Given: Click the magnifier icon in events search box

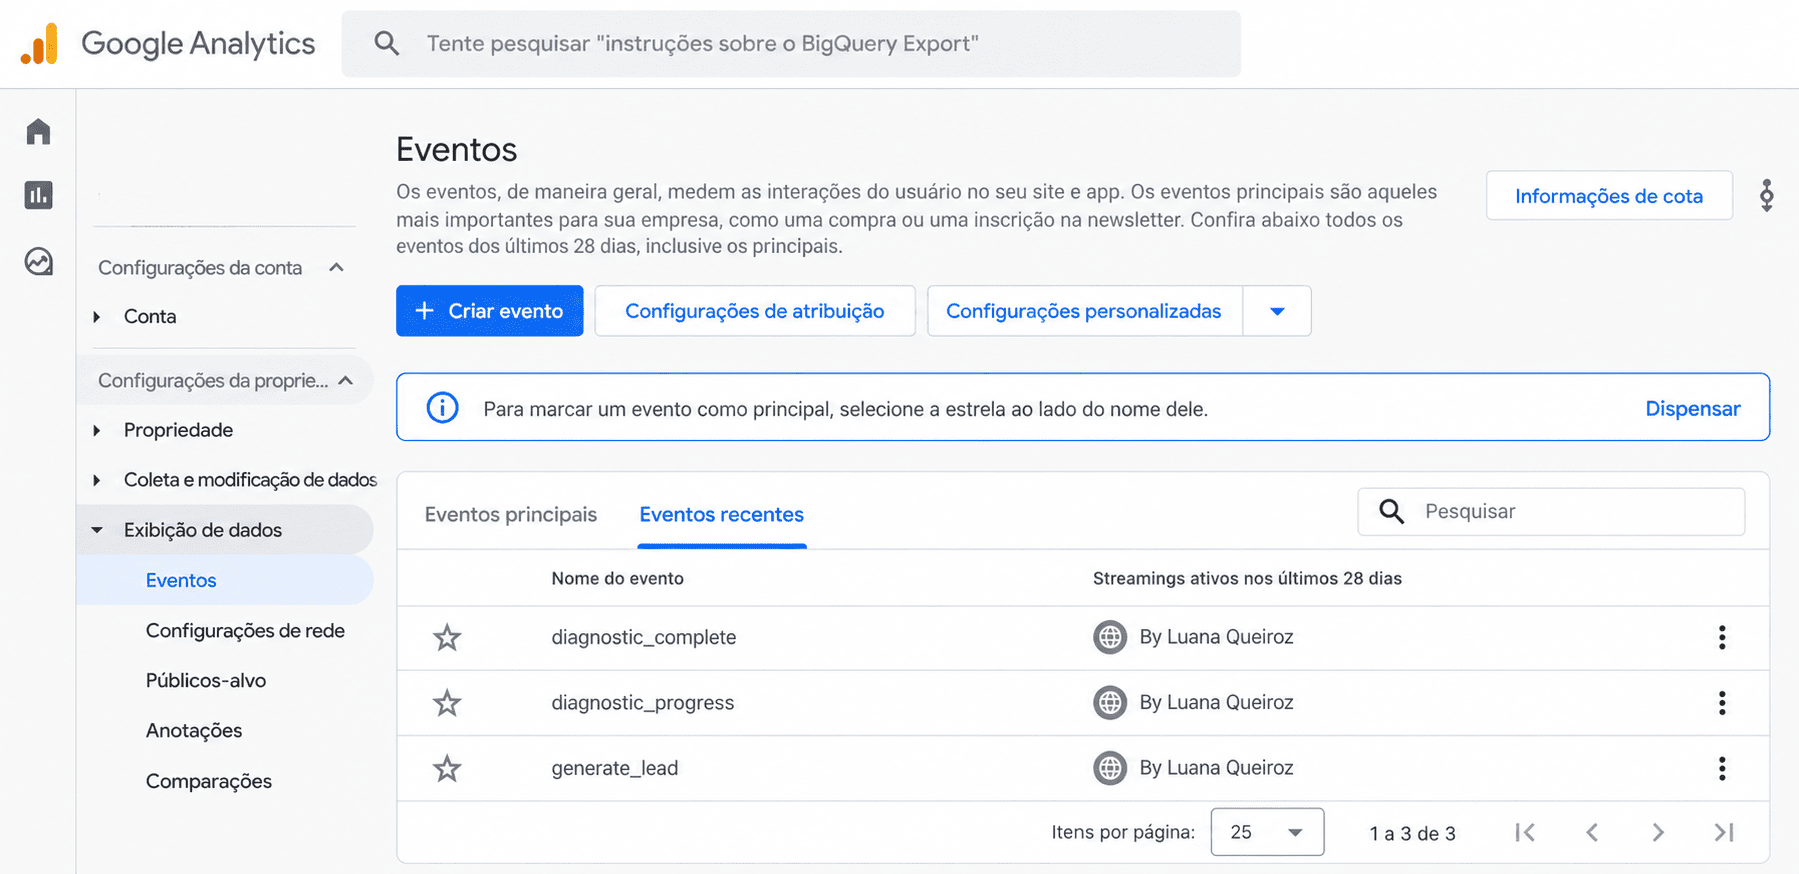Looking at the screenshot, I should coord(1391,511).
